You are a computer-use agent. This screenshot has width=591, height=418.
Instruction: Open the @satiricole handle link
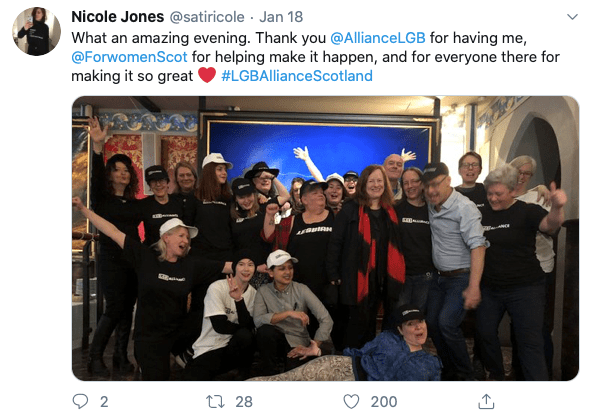207,17
